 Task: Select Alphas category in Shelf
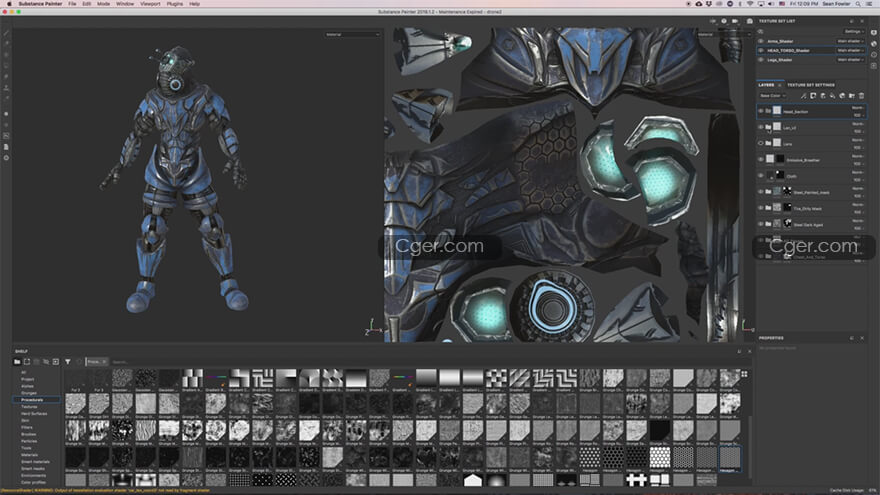[27, 386]
